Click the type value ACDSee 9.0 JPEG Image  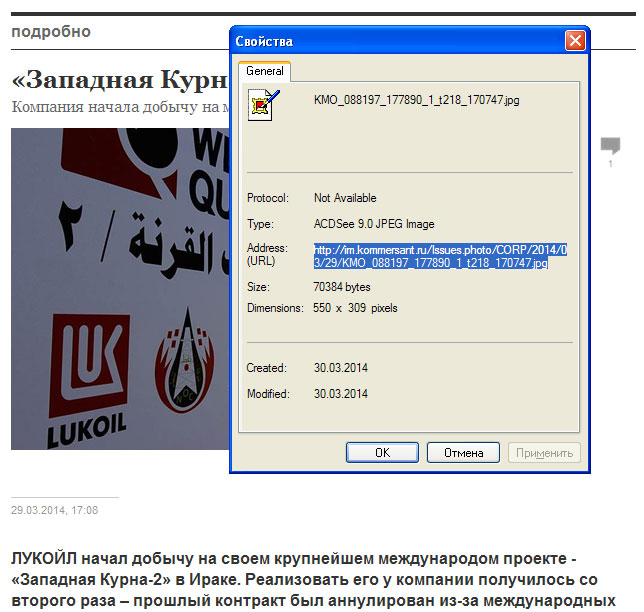[374, 224]
